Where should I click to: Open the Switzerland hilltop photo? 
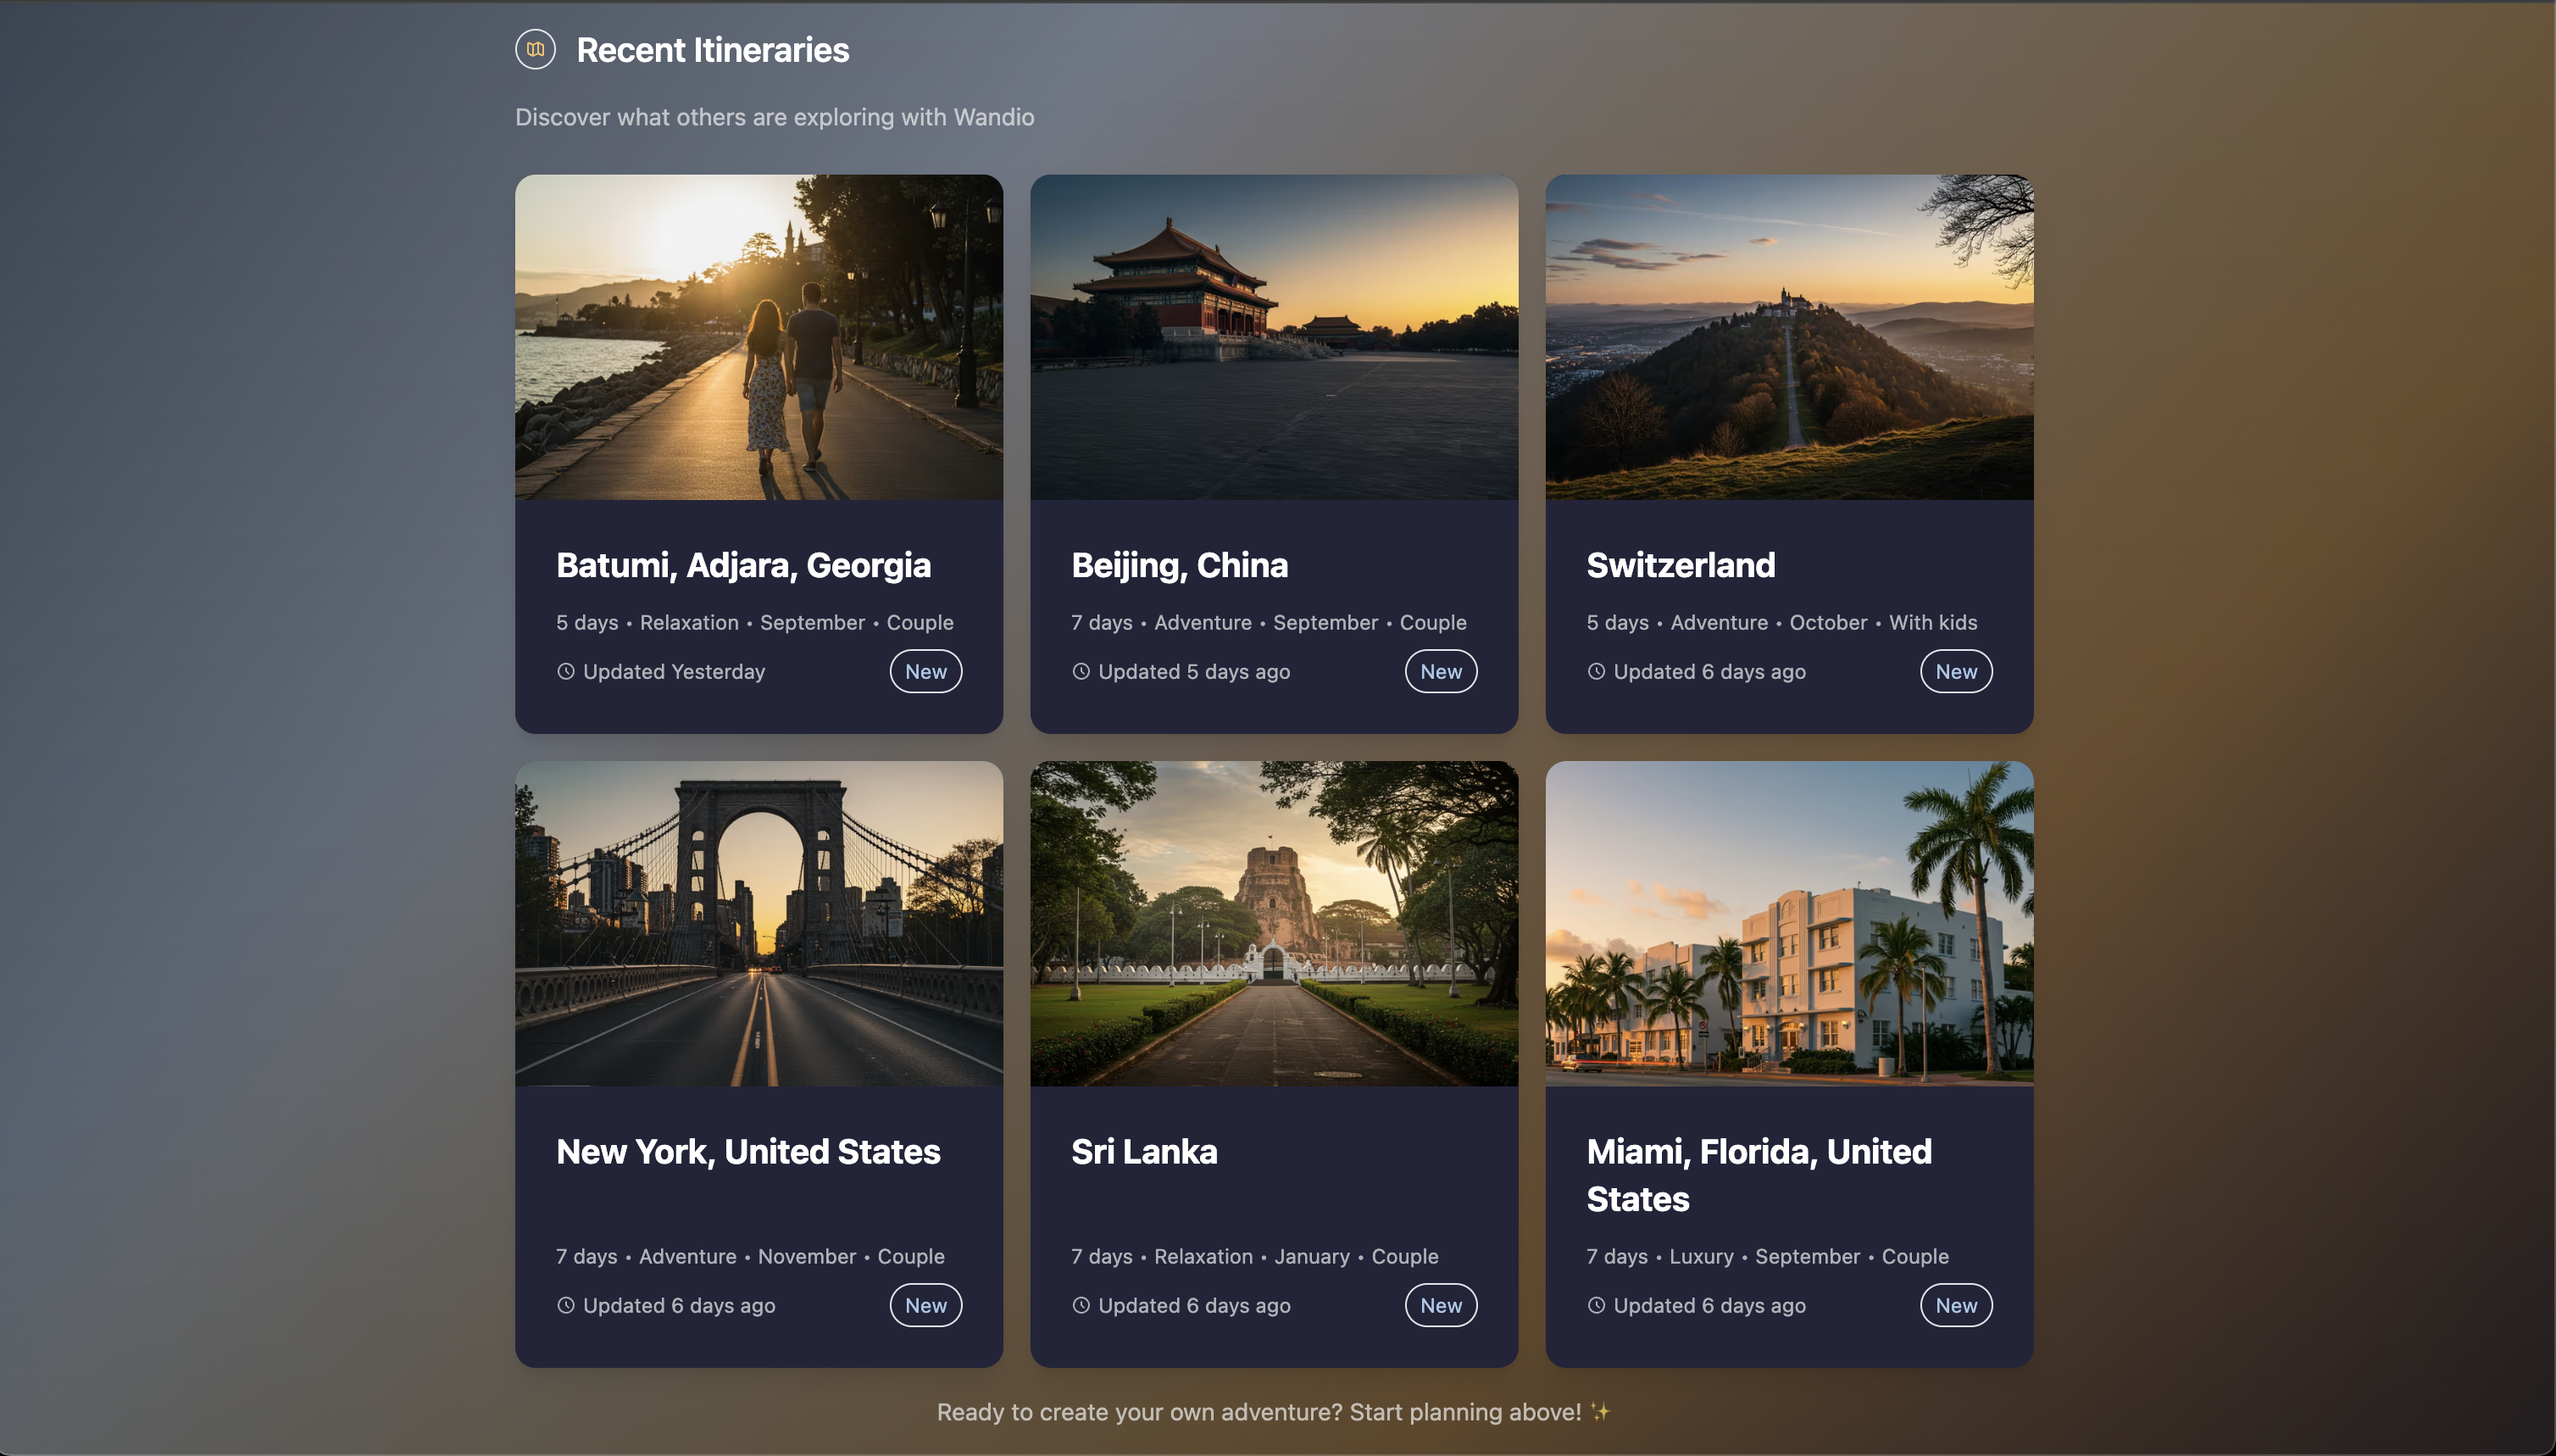click(1789, 337)
